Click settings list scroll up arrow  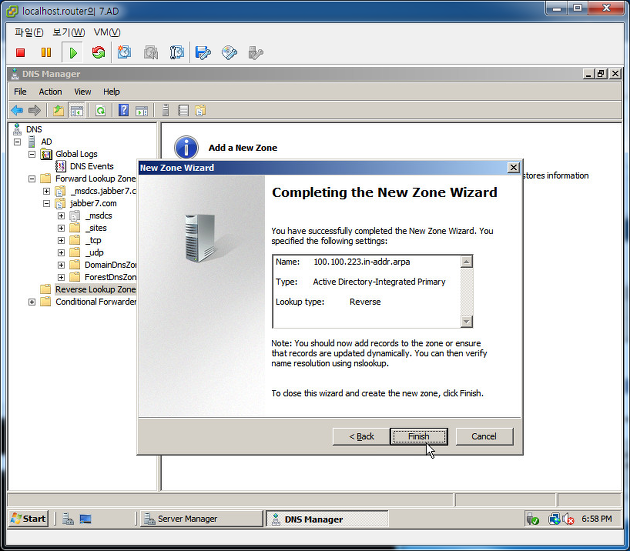point(466,262)
